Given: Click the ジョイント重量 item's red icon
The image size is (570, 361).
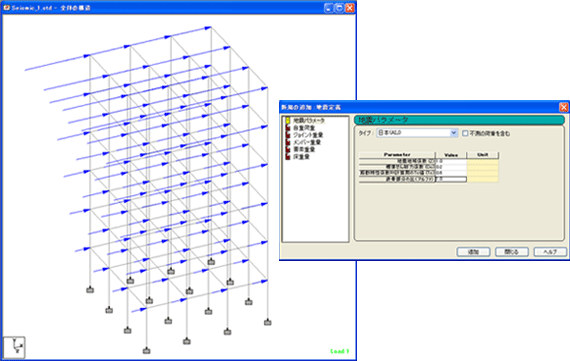Looking at the screenshot, I should pos(288,135).
